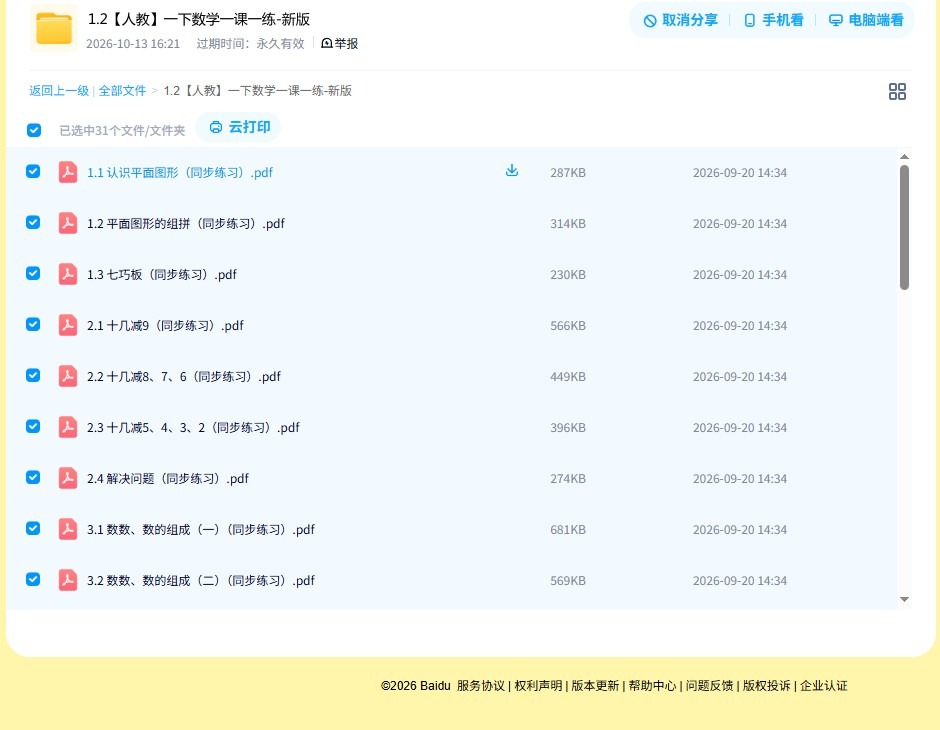Toggle the select-all files checkbox
940x730 pixels.
pyautogui.click(x=34, y=130)
